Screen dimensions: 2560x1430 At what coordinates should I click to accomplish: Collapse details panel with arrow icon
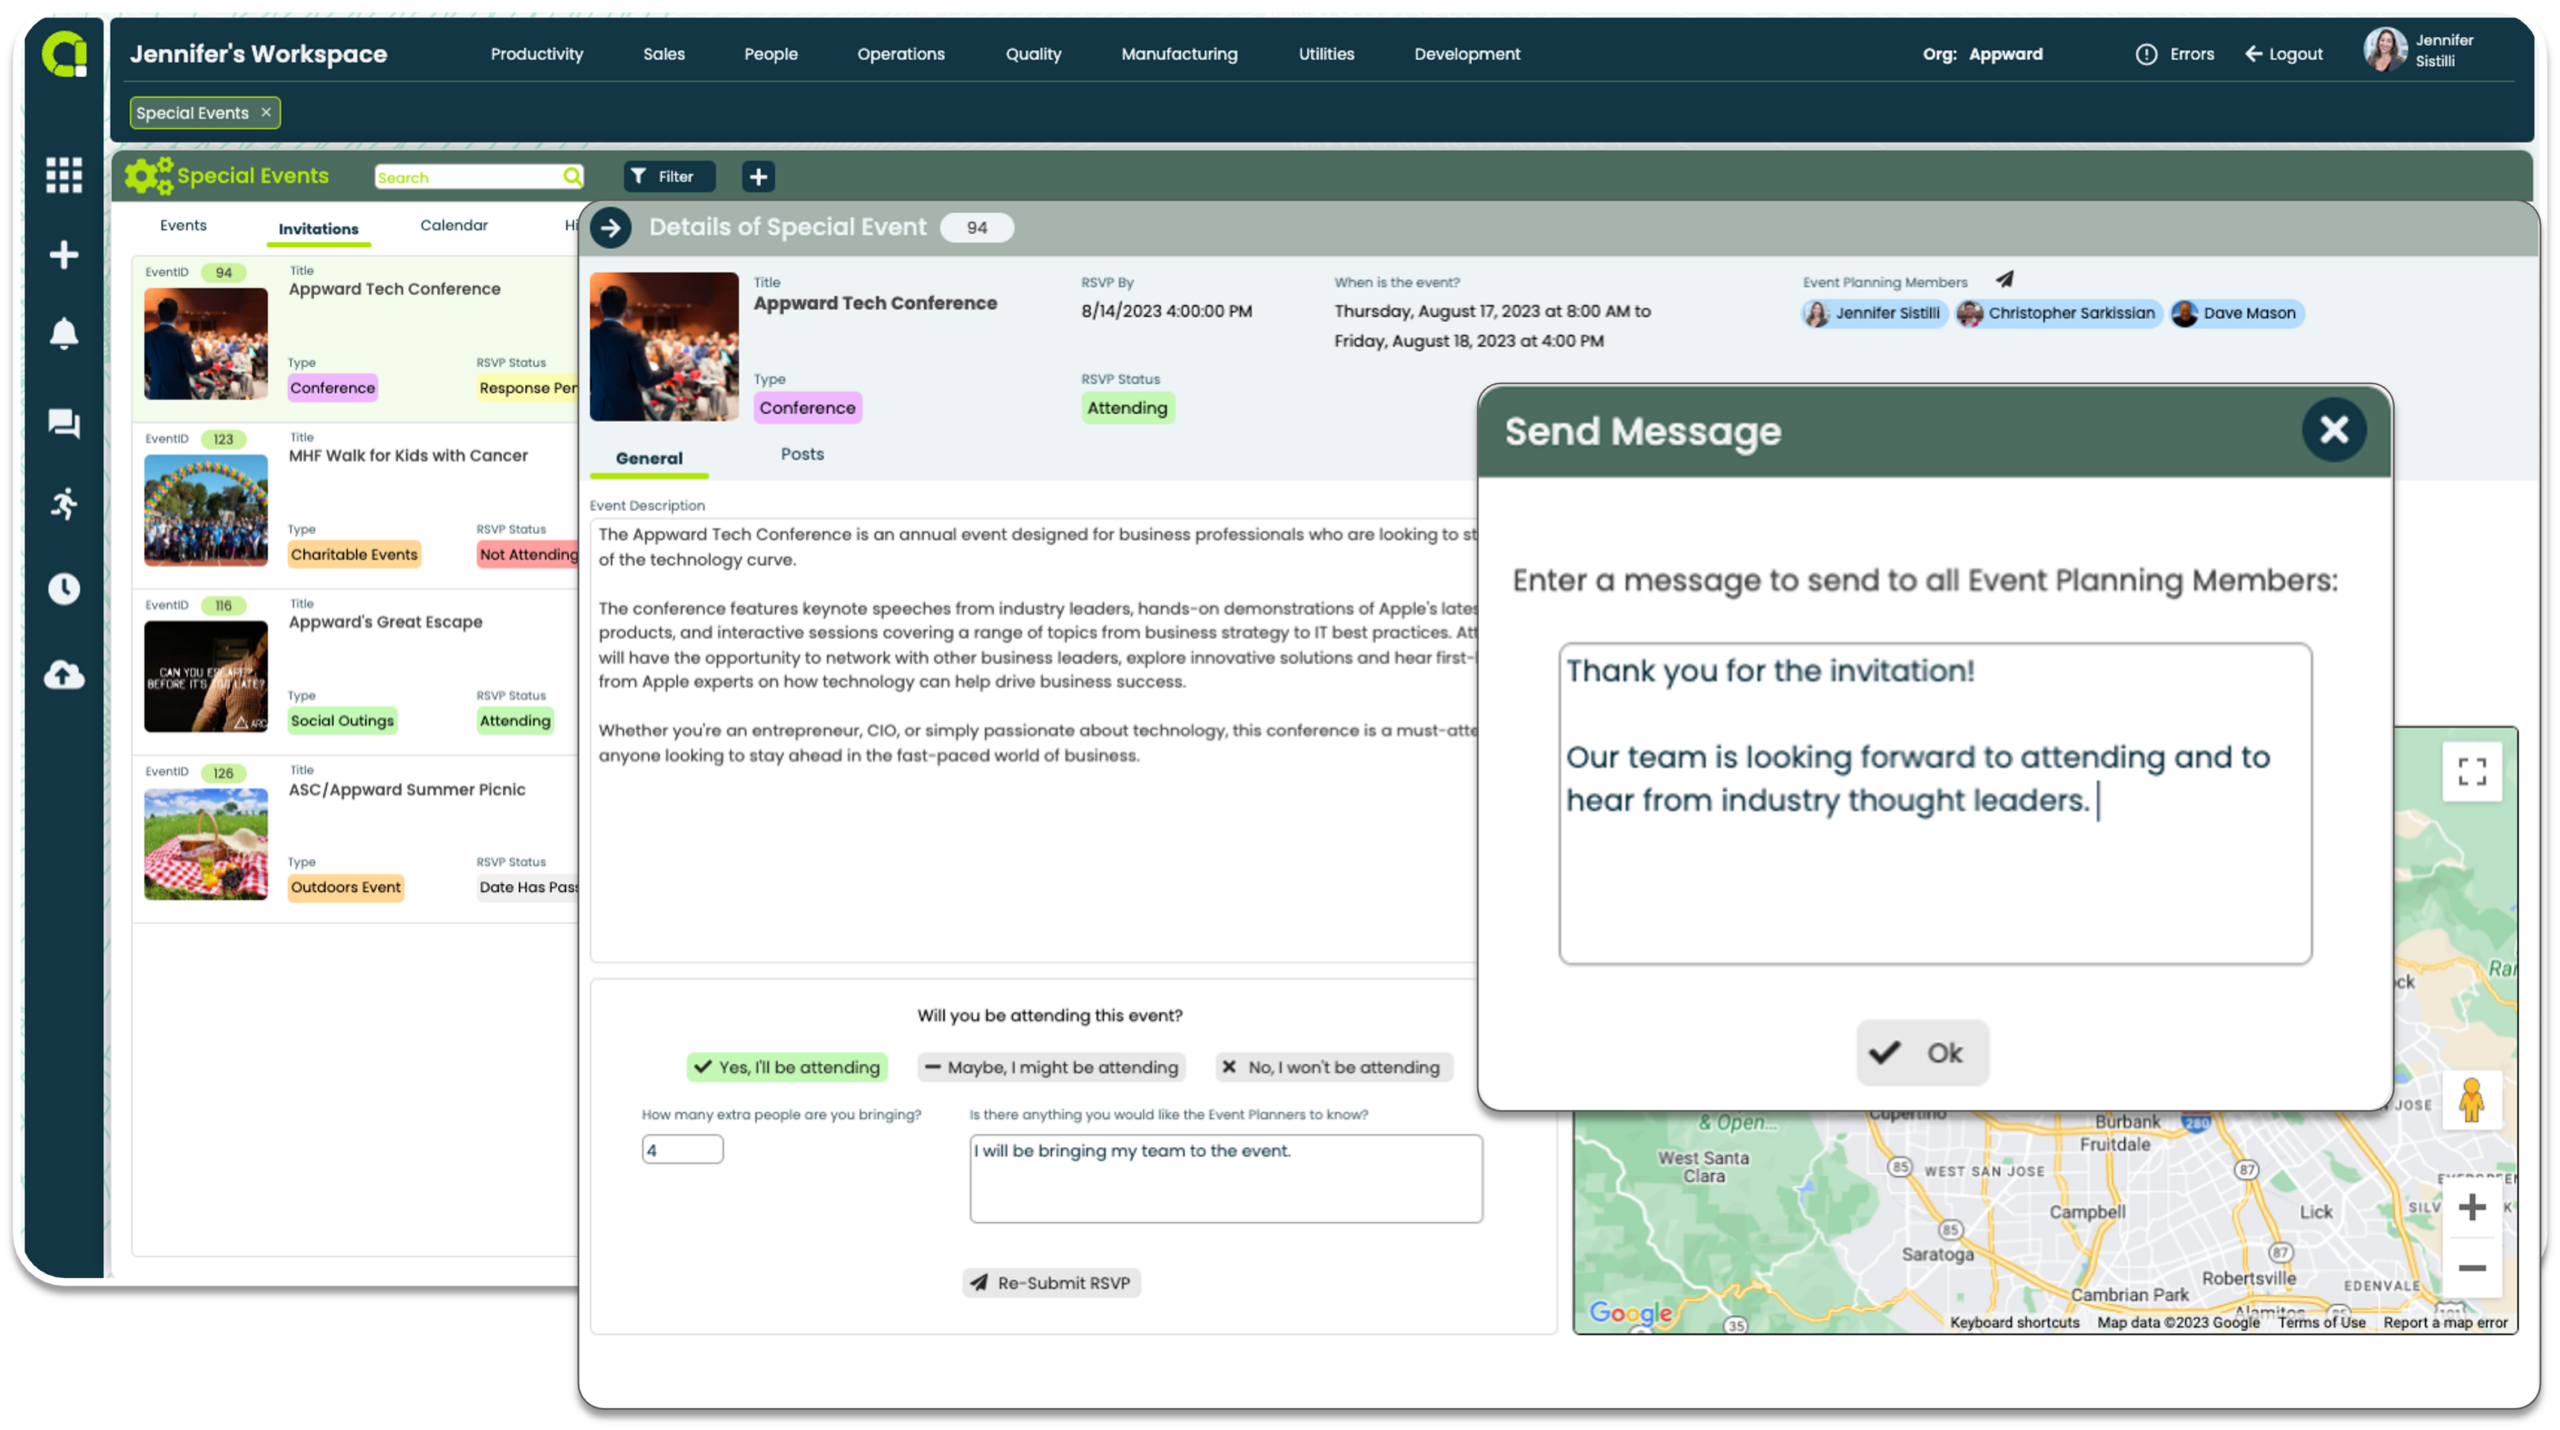pos(611,227)
